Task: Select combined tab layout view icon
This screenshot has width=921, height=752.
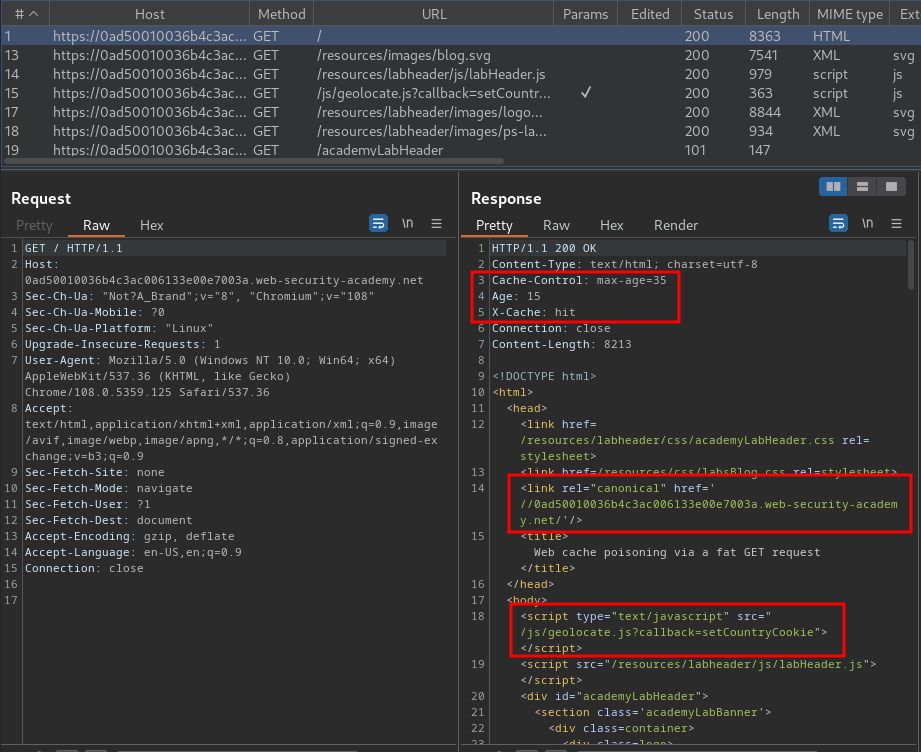Action: click(891, 186)
